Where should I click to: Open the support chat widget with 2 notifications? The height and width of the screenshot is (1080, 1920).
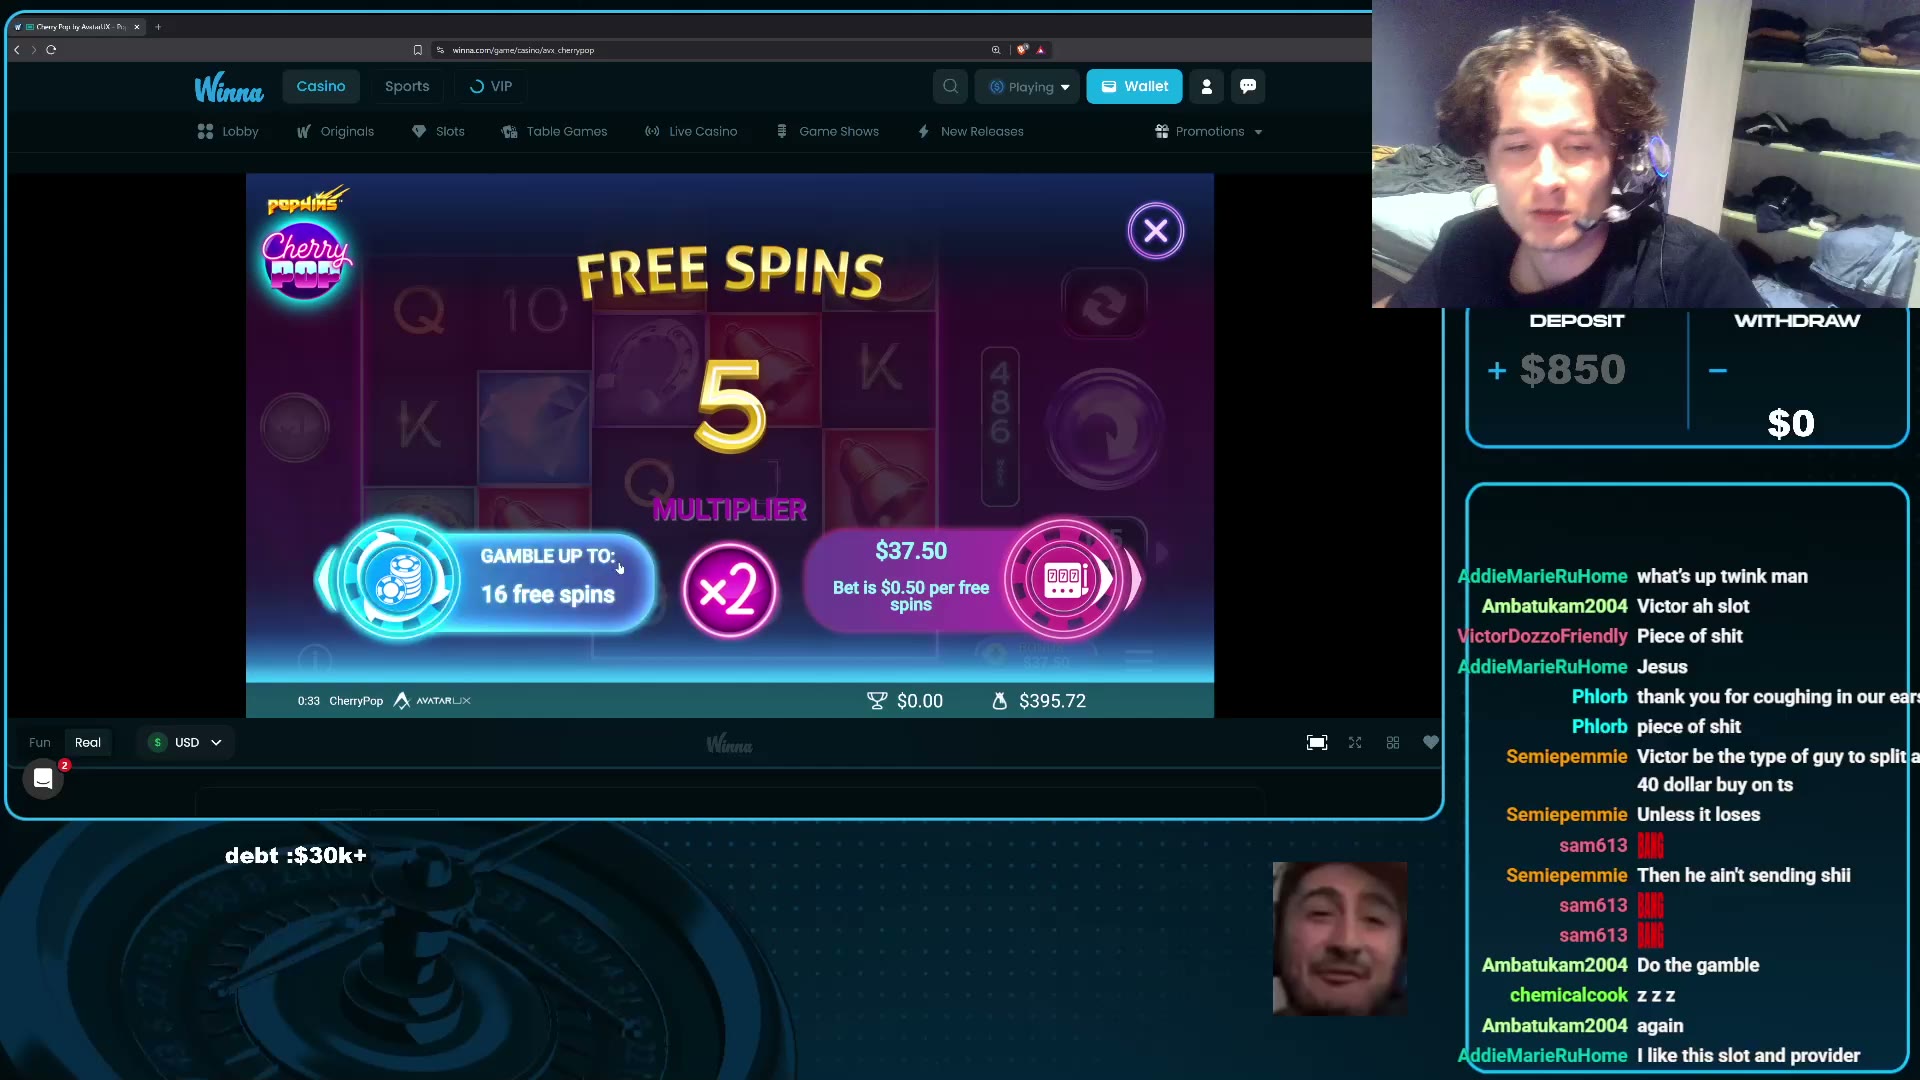click(x=43, y=778)
